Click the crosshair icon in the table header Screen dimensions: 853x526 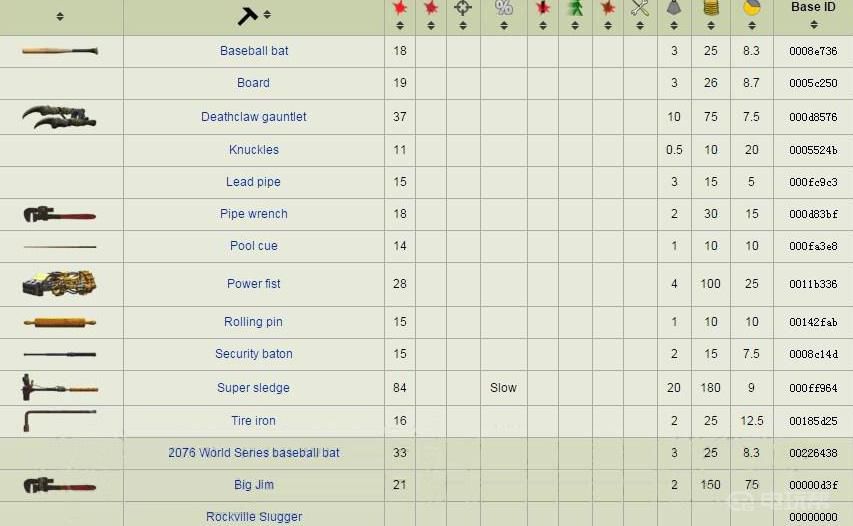pyautogui.click(x=463, y=7)
